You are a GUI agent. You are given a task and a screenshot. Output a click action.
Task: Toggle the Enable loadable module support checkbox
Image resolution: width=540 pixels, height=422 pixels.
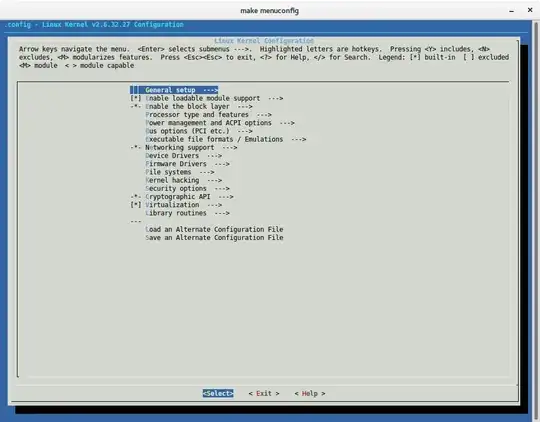pos(136,98)
